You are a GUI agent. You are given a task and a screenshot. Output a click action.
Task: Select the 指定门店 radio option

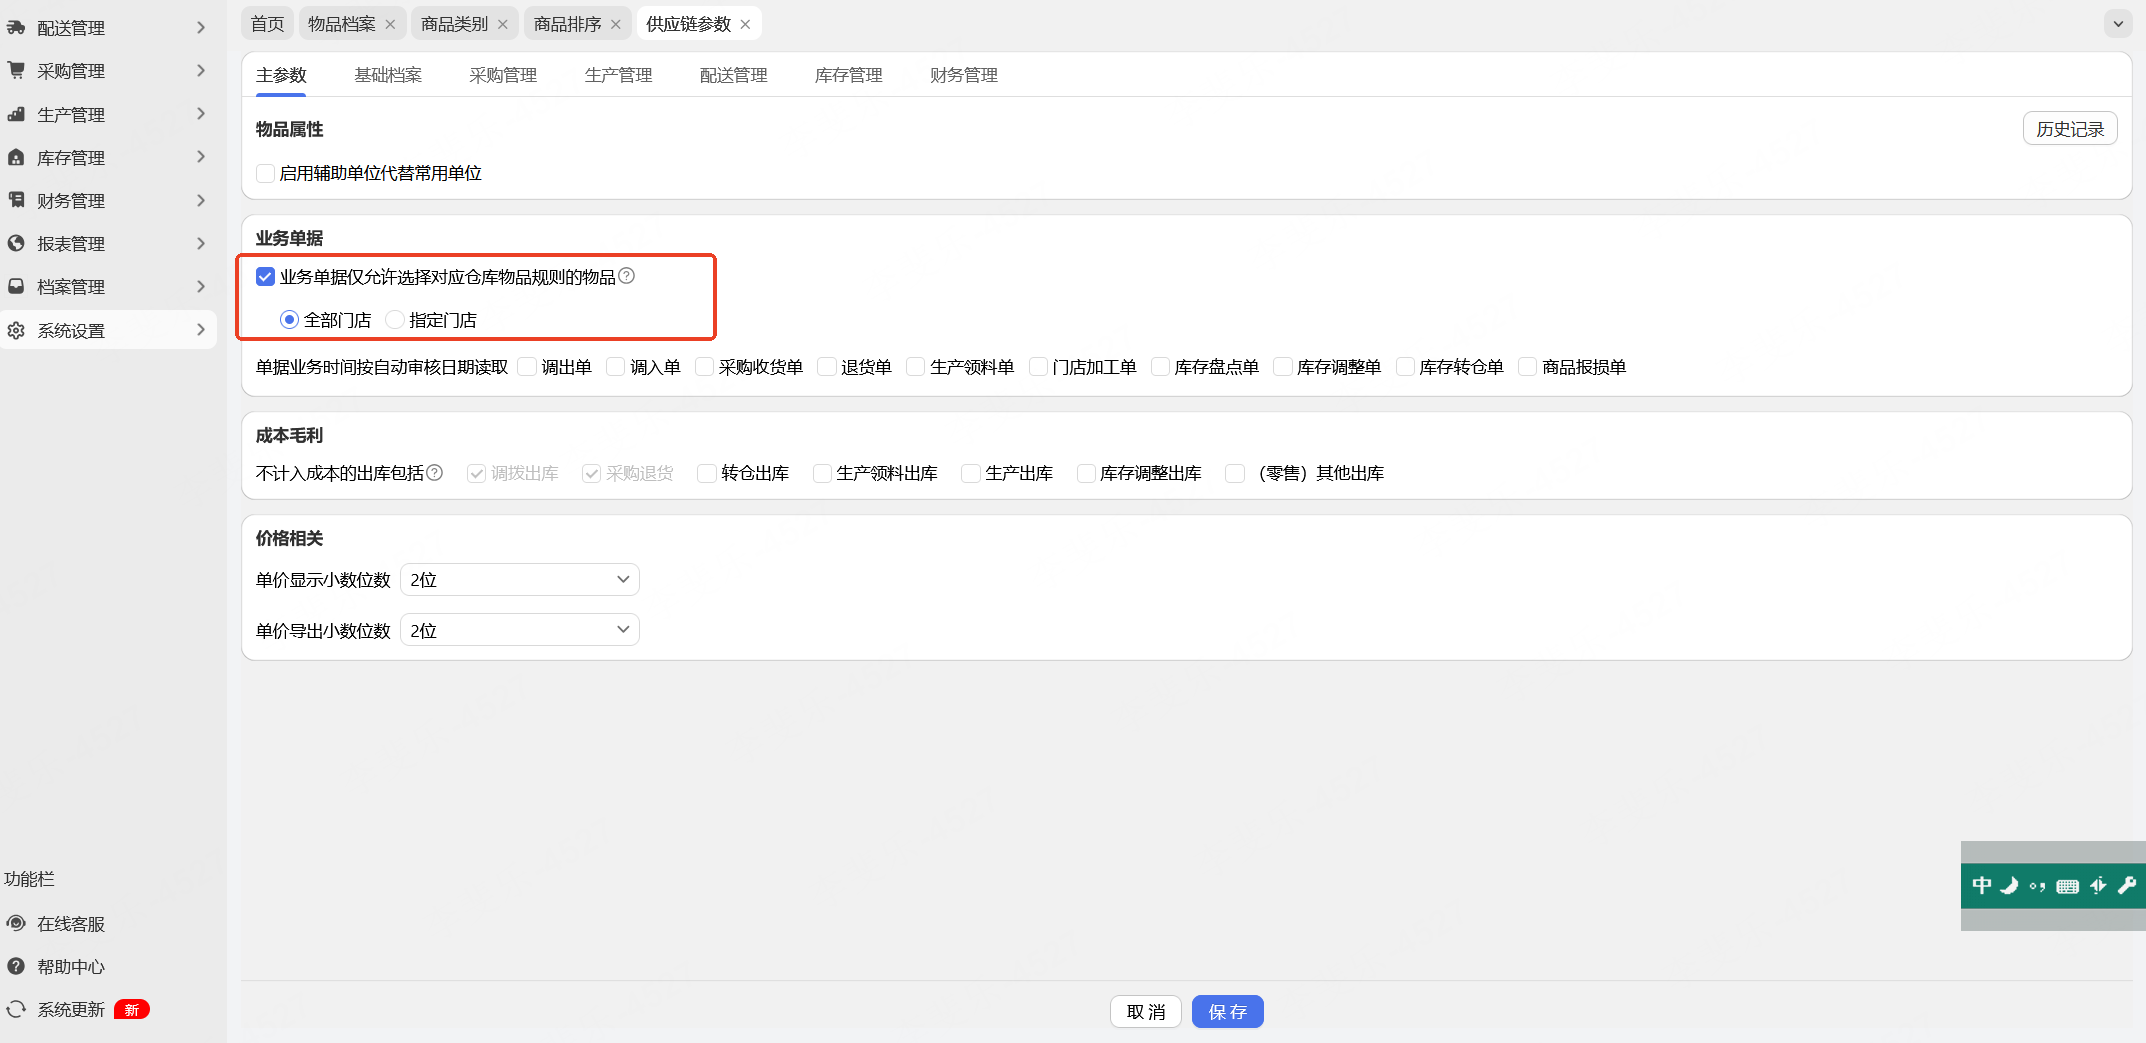395,320
